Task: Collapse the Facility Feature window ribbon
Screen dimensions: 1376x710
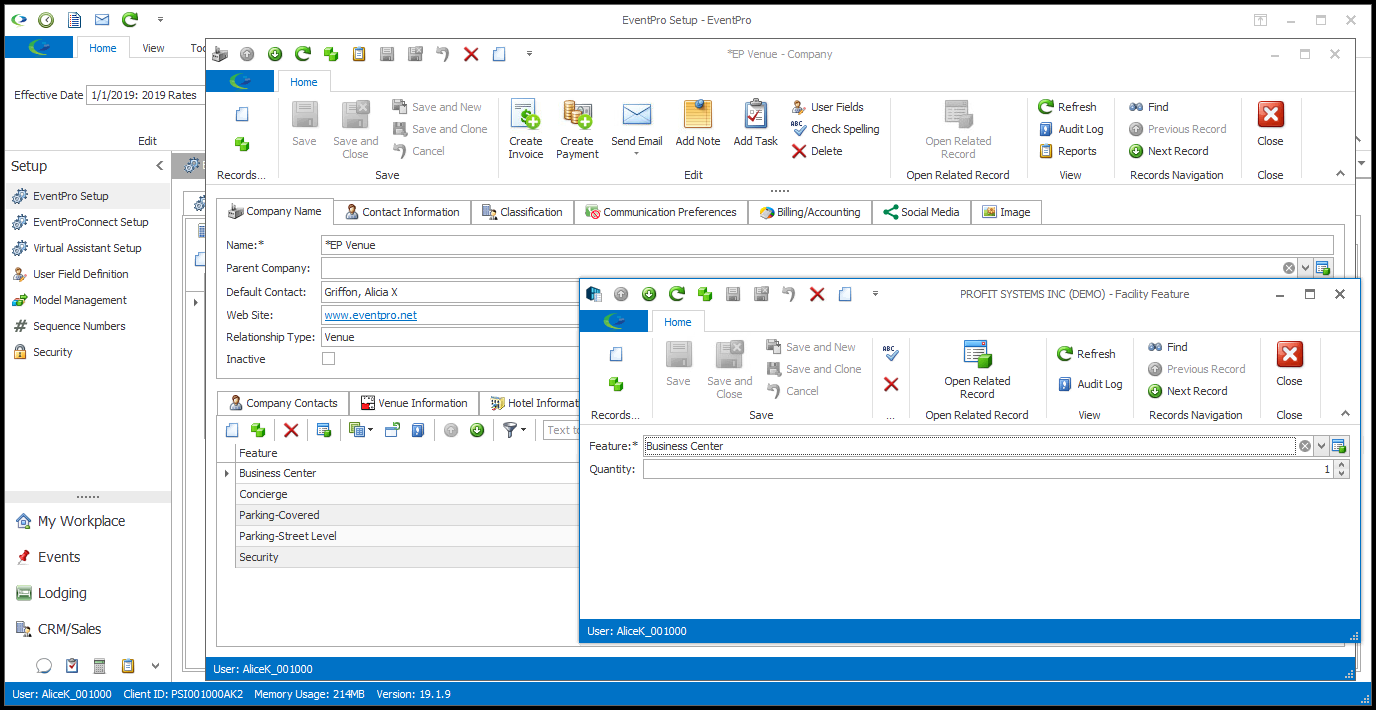Action: pos(1345,413)
